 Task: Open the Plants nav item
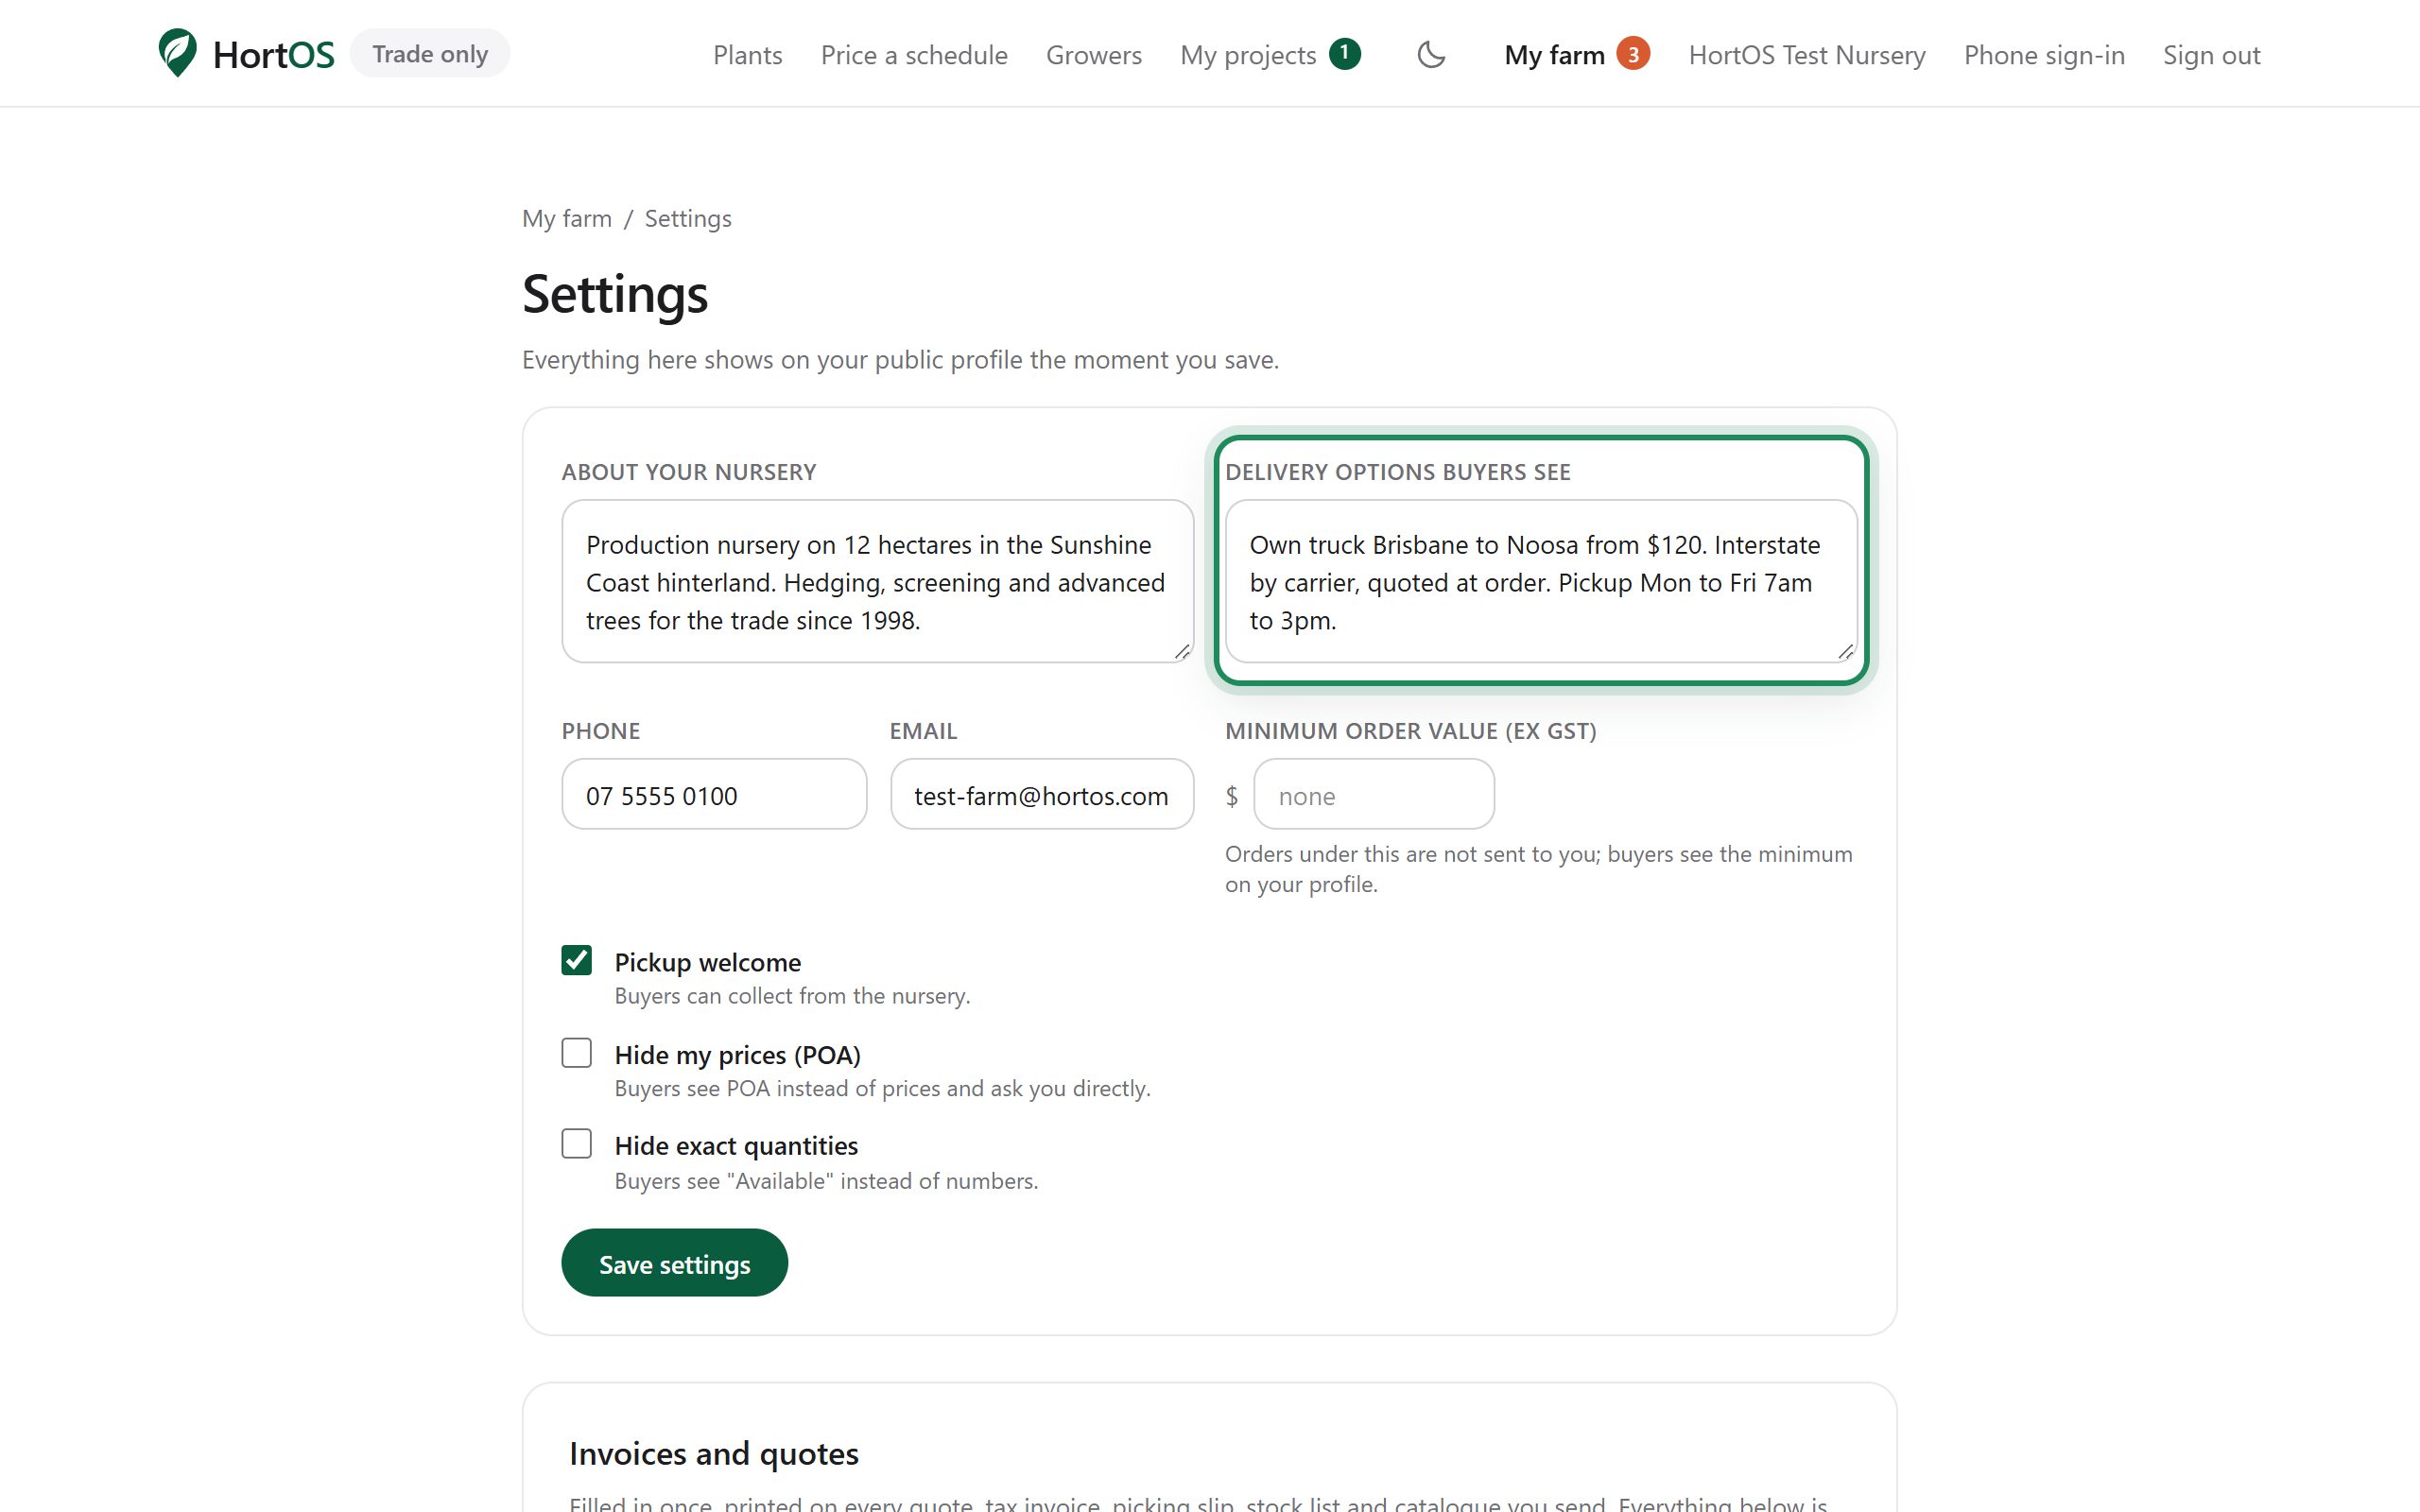[x=747, y=55]
